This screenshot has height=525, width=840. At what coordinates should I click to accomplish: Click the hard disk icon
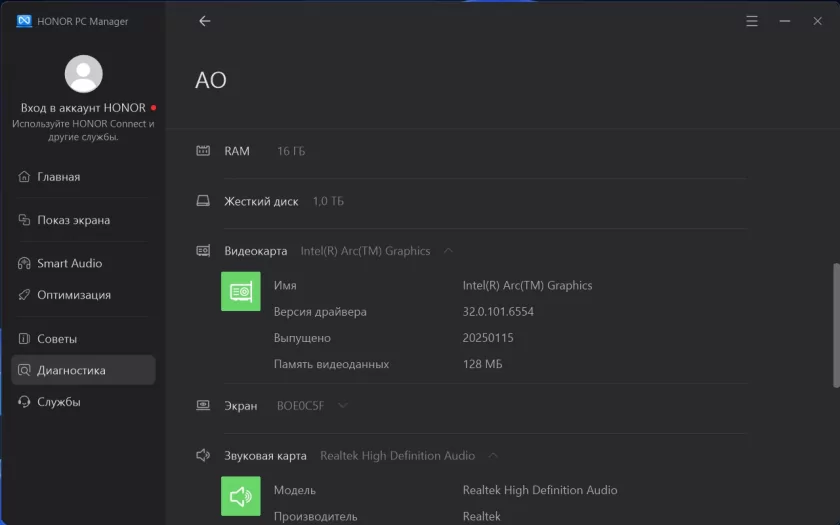(203, 201)
